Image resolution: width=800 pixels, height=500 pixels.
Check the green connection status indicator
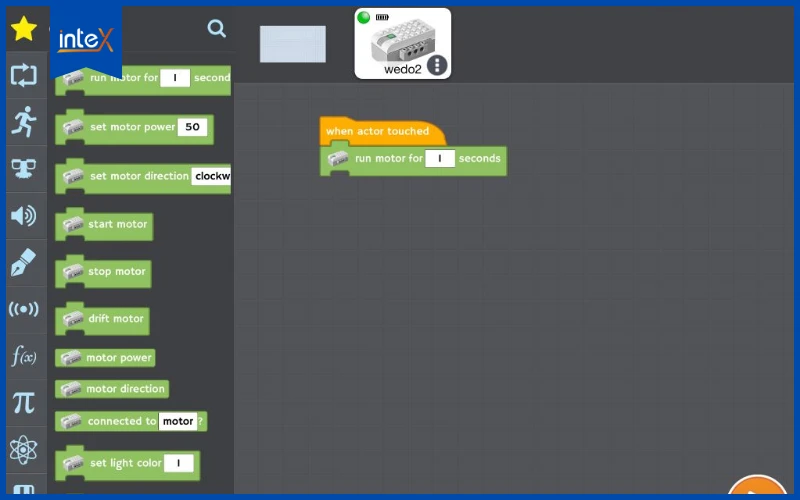coord(363,17)
